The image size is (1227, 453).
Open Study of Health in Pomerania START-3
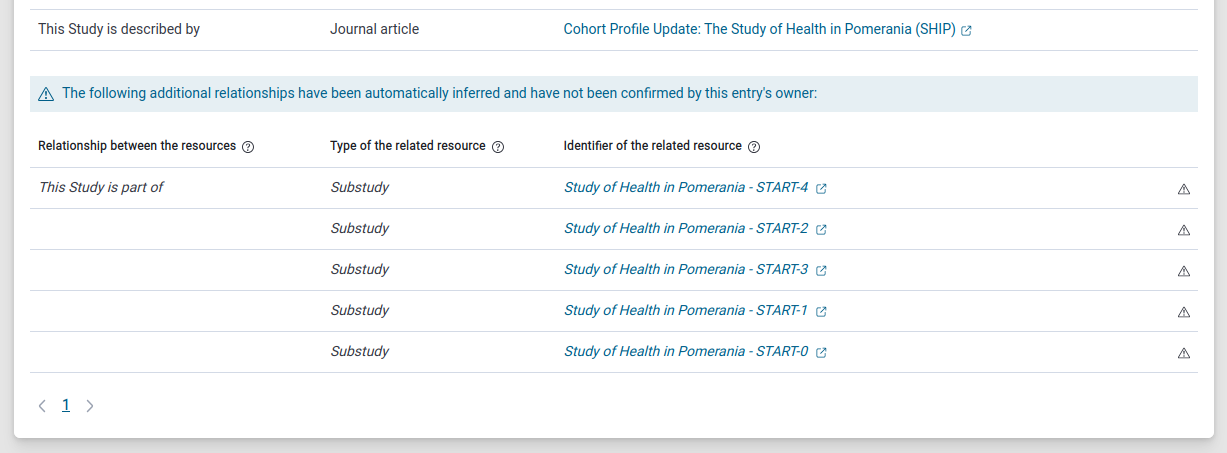click(x=686, y=270)
